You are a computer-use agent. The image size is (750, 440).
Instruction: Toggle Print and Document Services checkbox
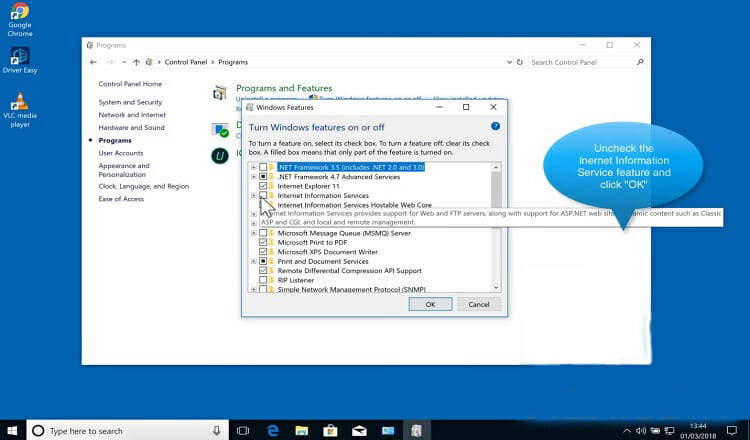click(263, 261)
